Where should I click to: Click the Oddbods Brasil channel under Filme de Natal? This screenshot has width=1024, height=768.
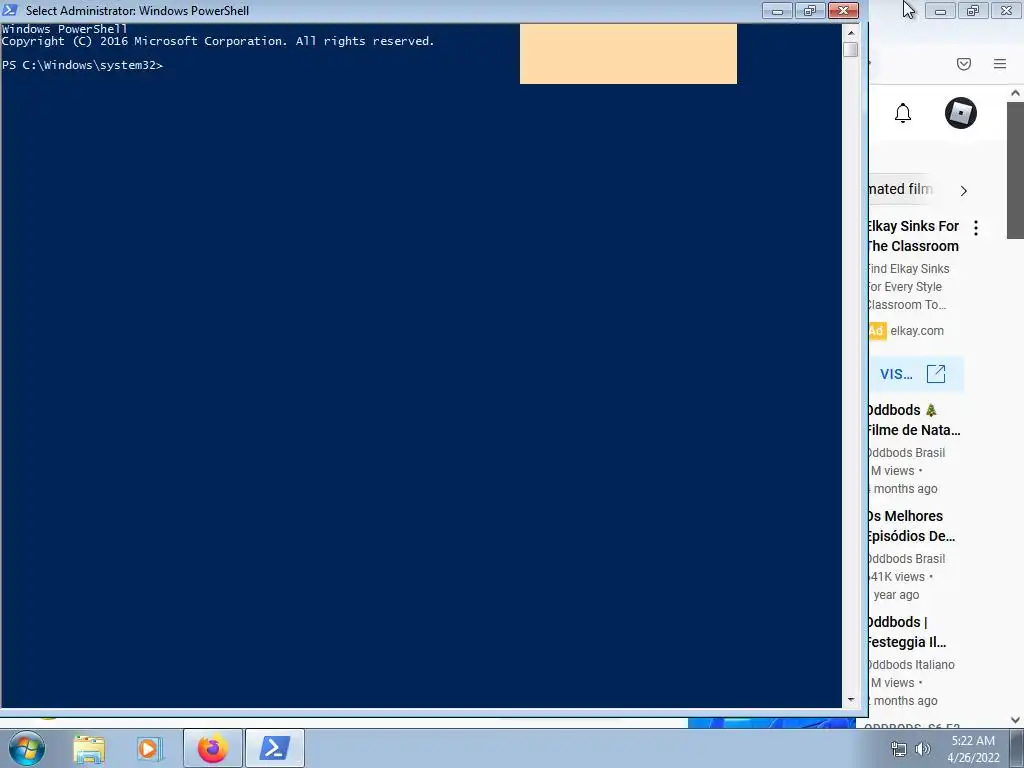coord(906,453)
